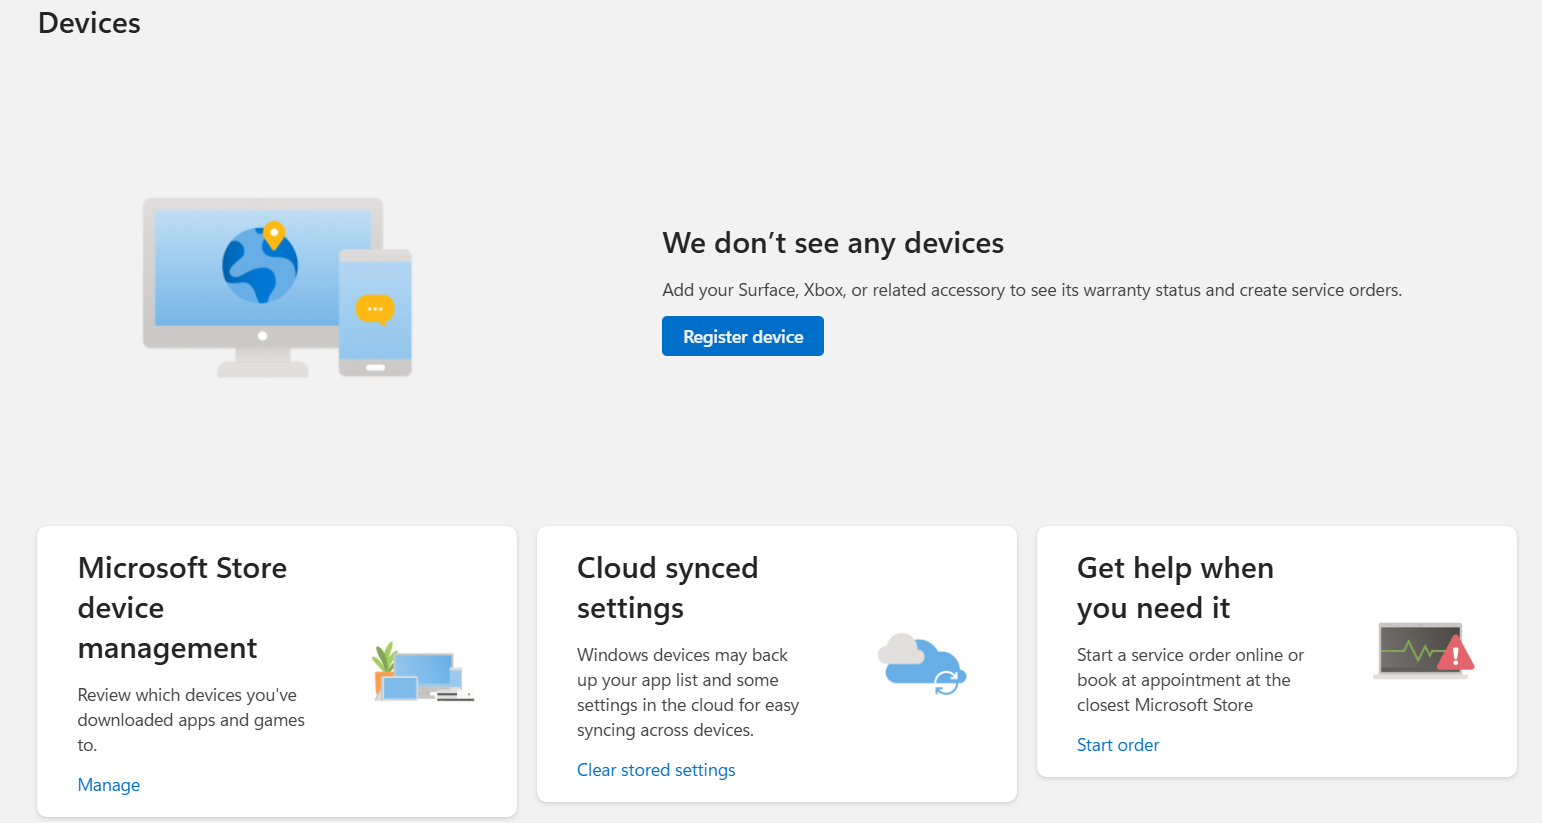This screenshot has width=1542, height=823.
Task: Click the Microsoft Store device management icon
Action: coord(423,672)
